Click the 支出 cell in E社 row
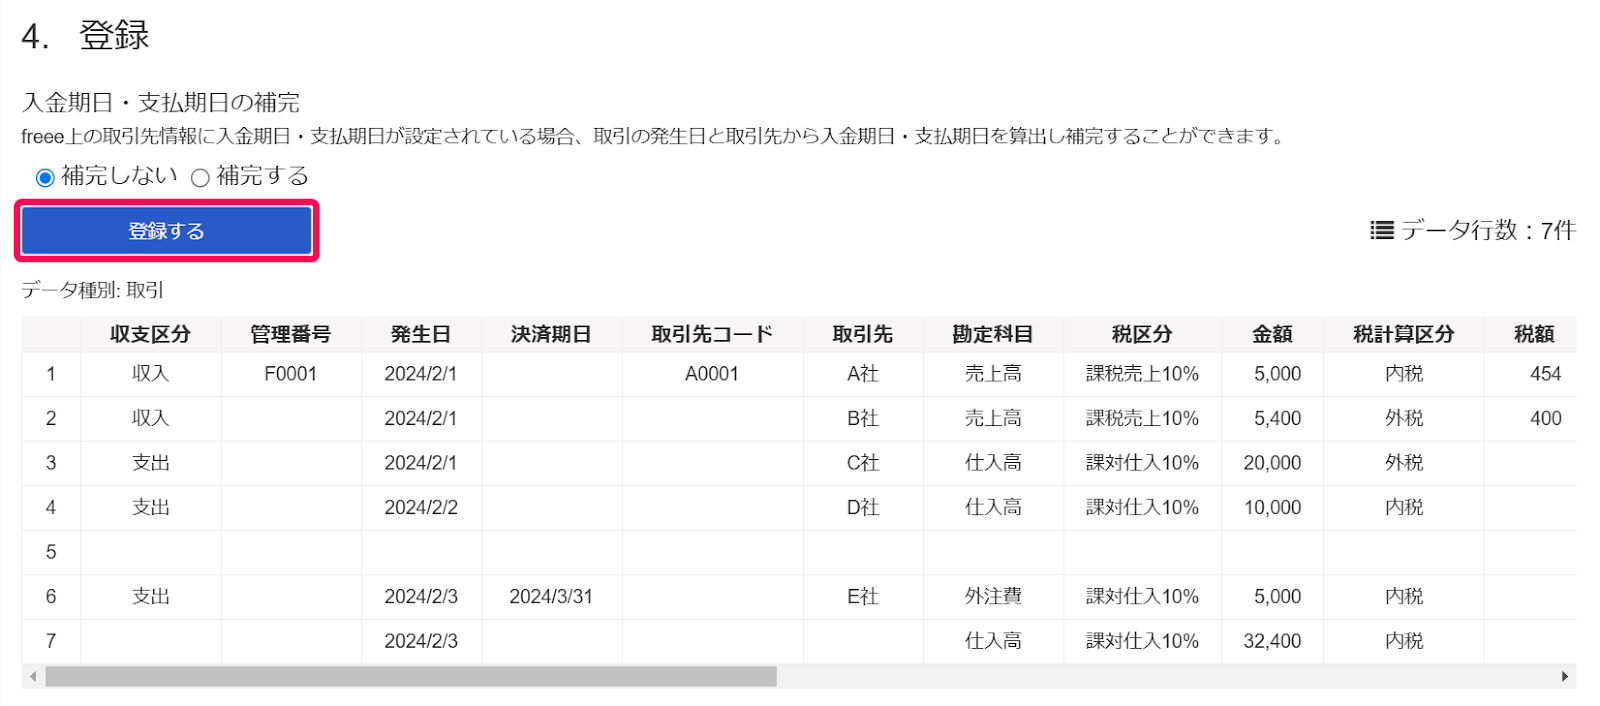Viewport: 1600px width, 706px height. pyautogui.click(x=151, y=597)
